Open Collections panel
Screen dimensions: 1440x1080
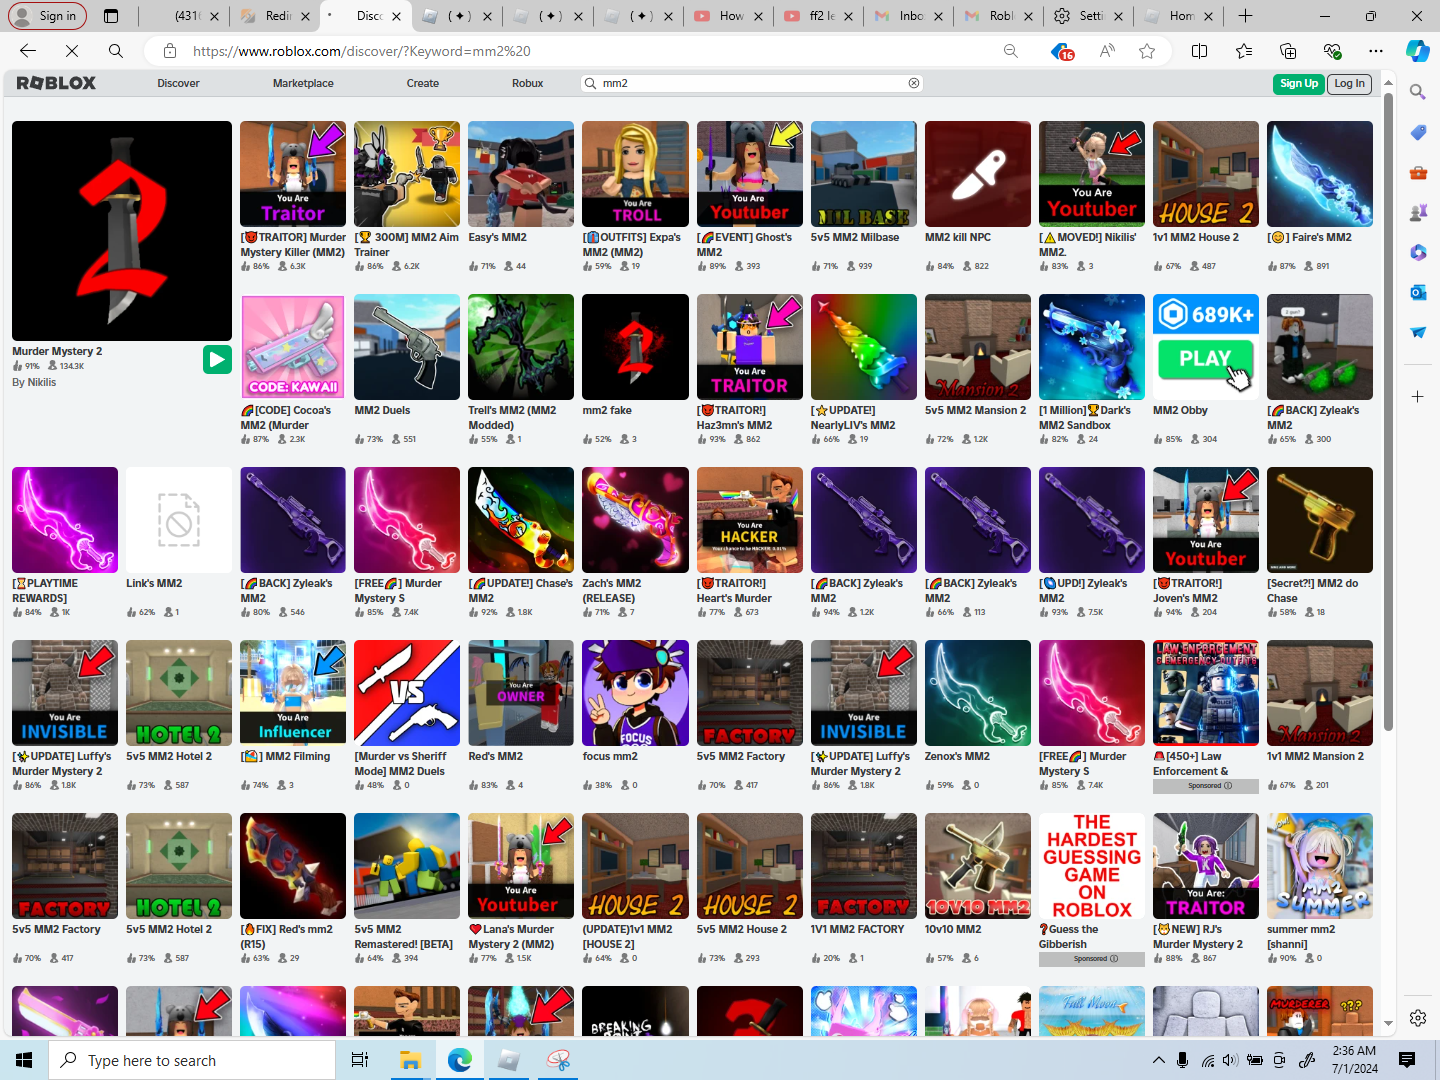pyautogui.click(x=1288, y=51)
